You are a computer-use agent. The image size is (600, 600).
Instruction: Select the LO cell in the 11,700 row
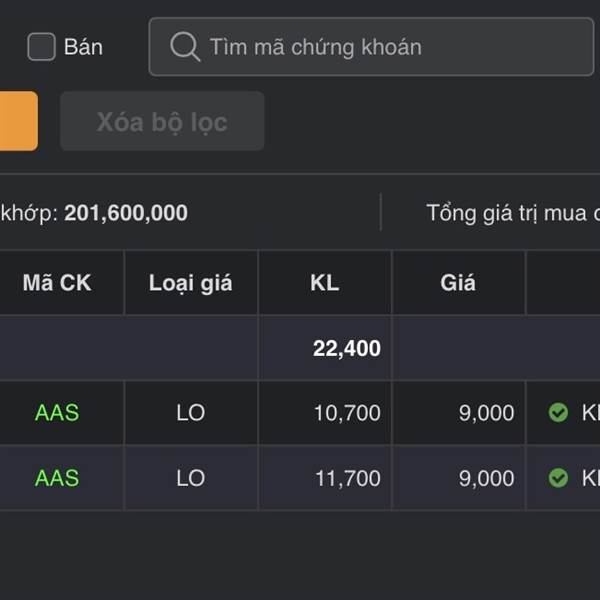(190, 478)
